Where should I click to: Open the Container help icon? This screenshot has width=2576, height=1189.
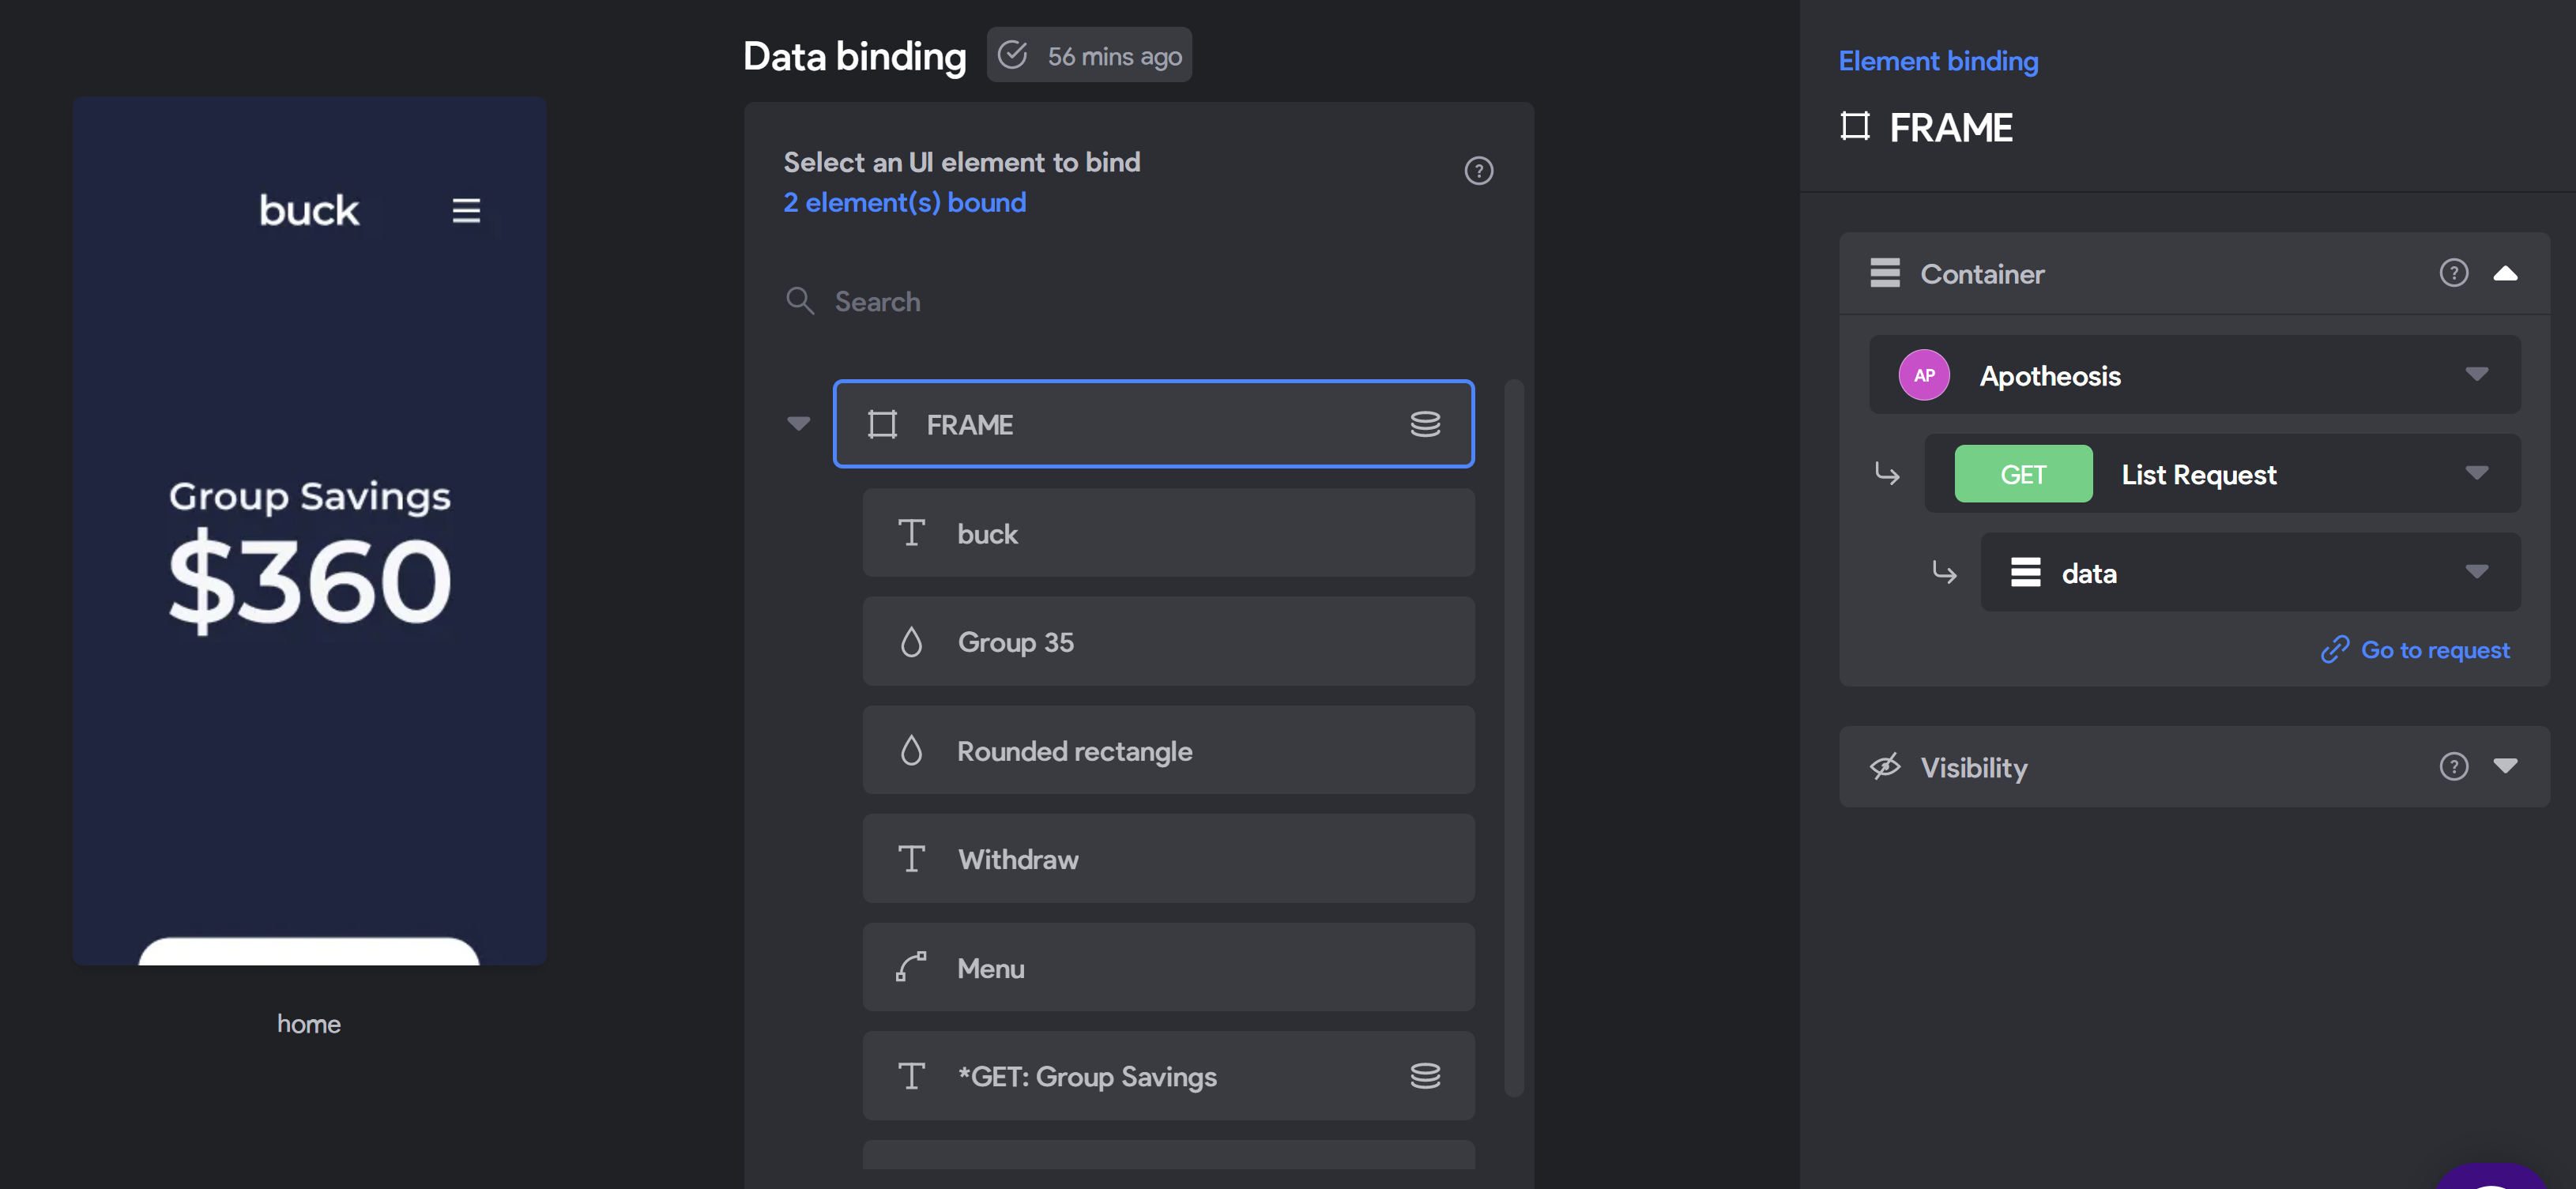point(2453,272)
